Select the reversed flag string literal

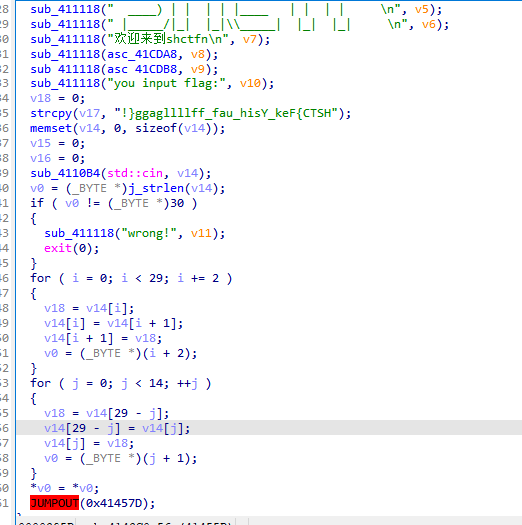tap(226, 113)
